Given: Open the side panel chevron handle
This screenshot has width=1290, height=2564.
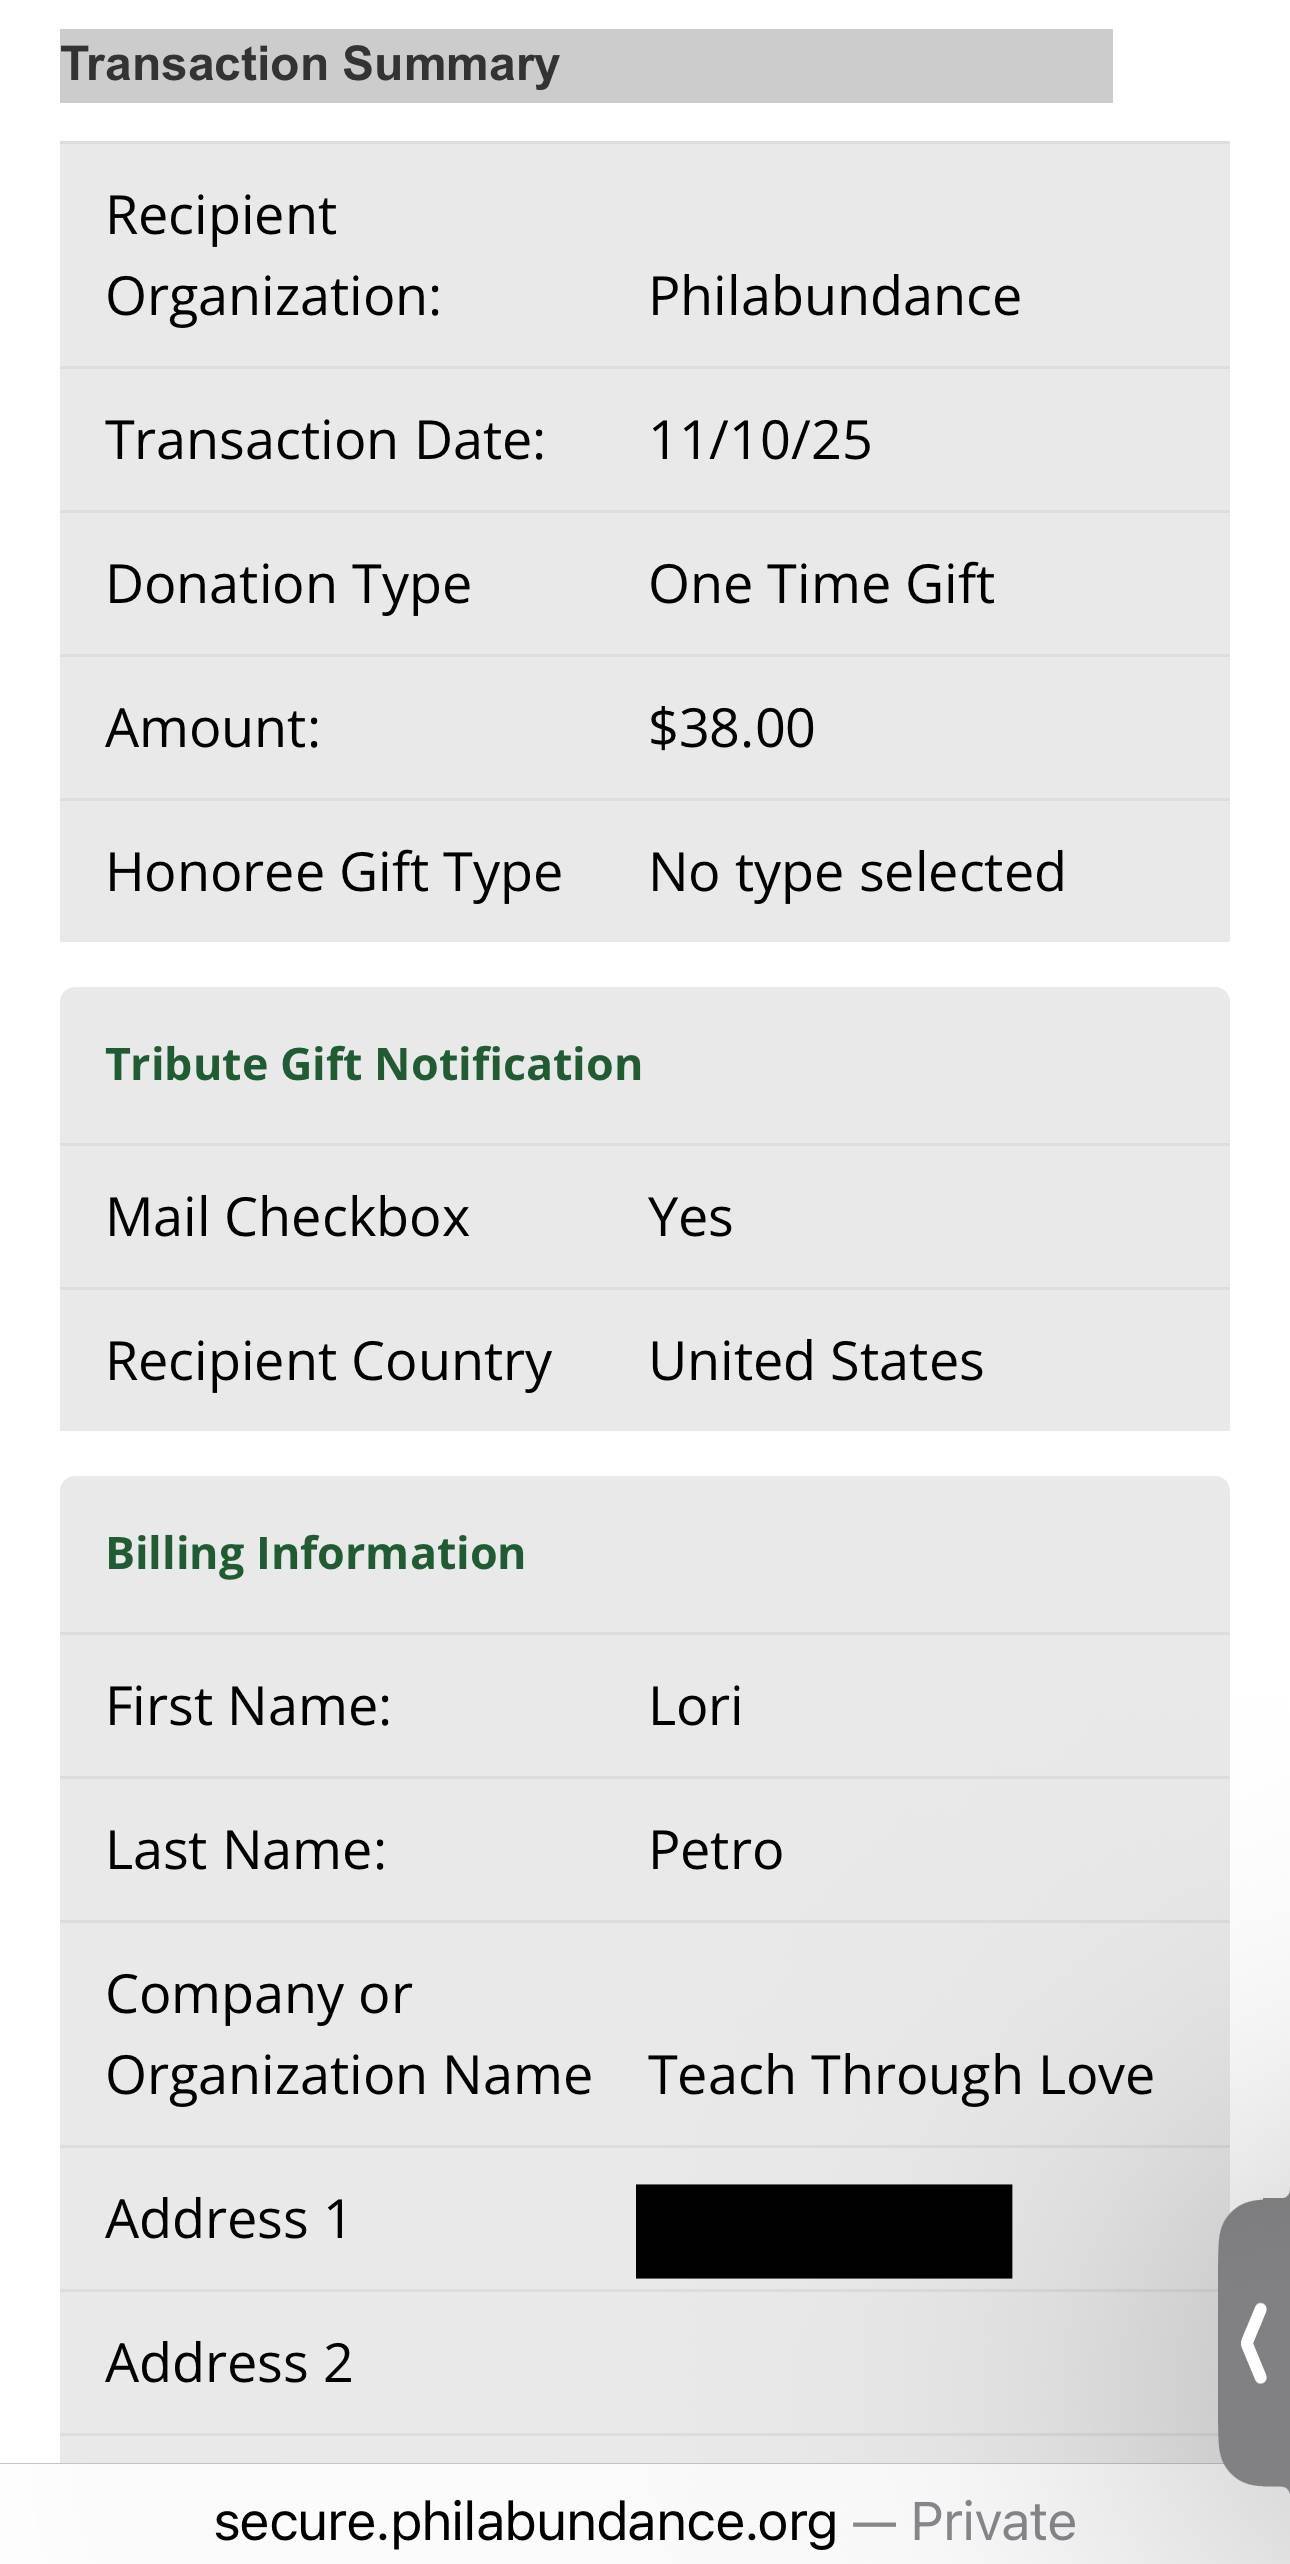Looking at the screenshot, I should [1254, 2342].
